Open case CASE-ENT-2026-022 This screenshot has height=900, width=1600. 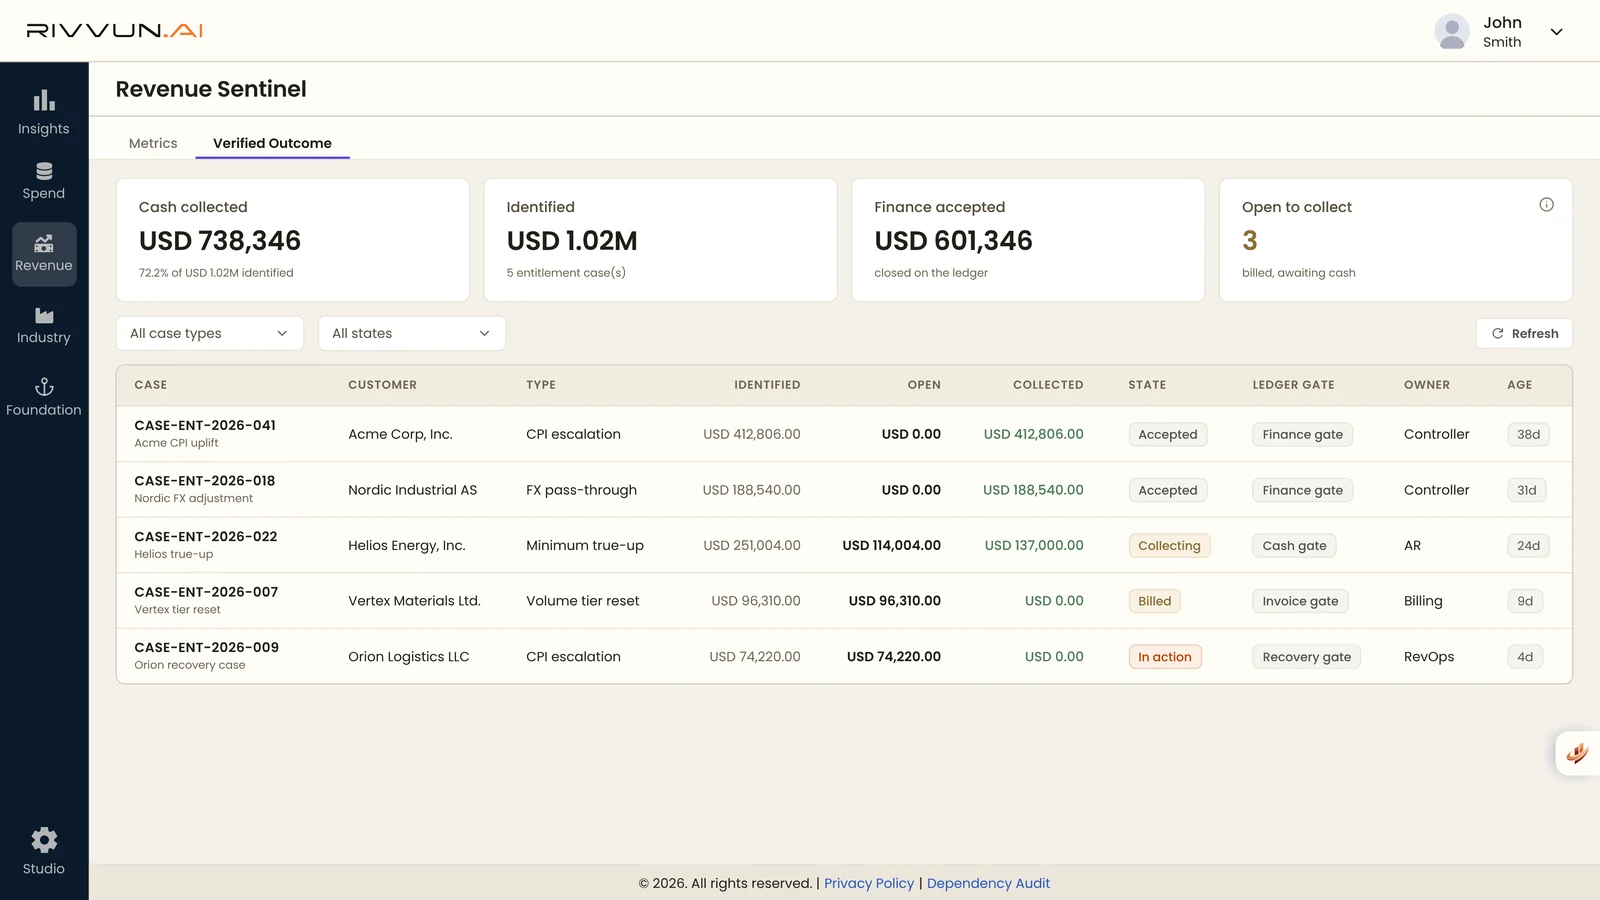pyautogui.click(x=206, y=537)
